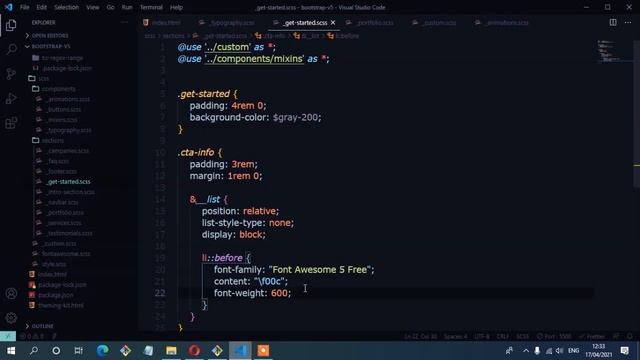Launch Microsoft Edge from taskbar
This screenshot has height=360, width=640.
click(102, 351)
